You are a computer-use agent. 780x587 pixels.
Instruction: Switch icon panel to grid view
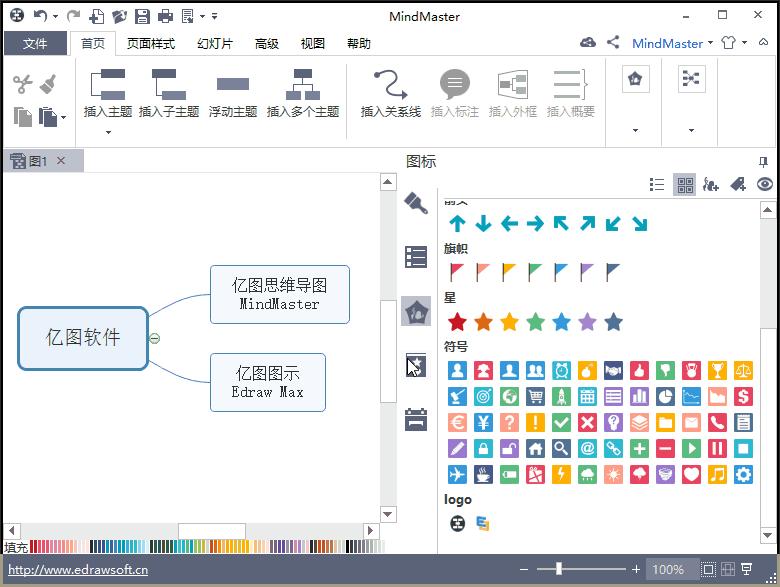(x=685, y=185)
